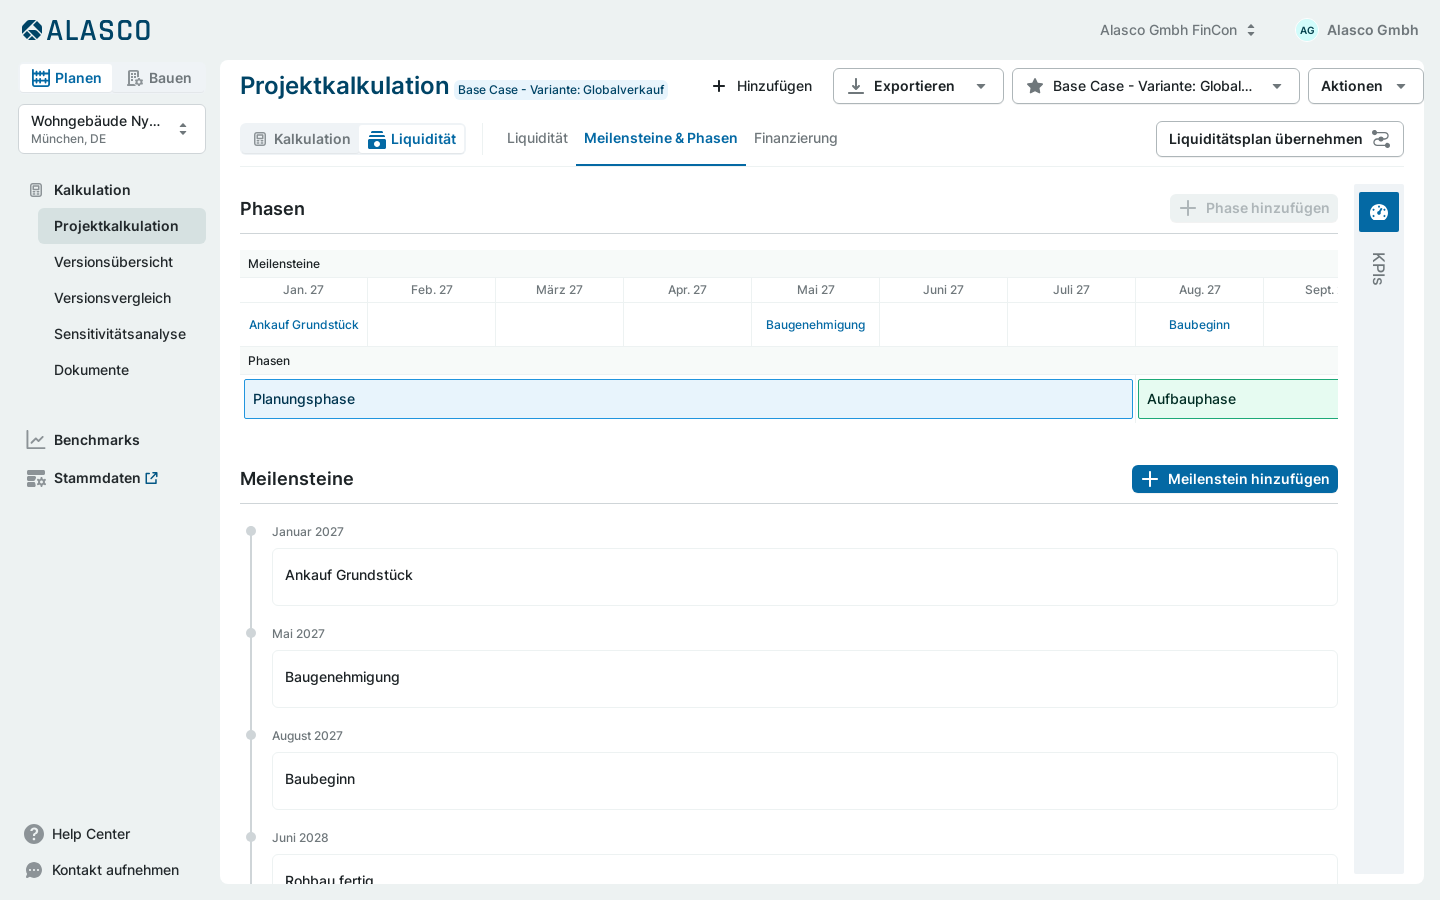This screenshot has height=900, width=1440.
Task: Click Meilenstein hinzufügen button
Action: point(1235,479)
